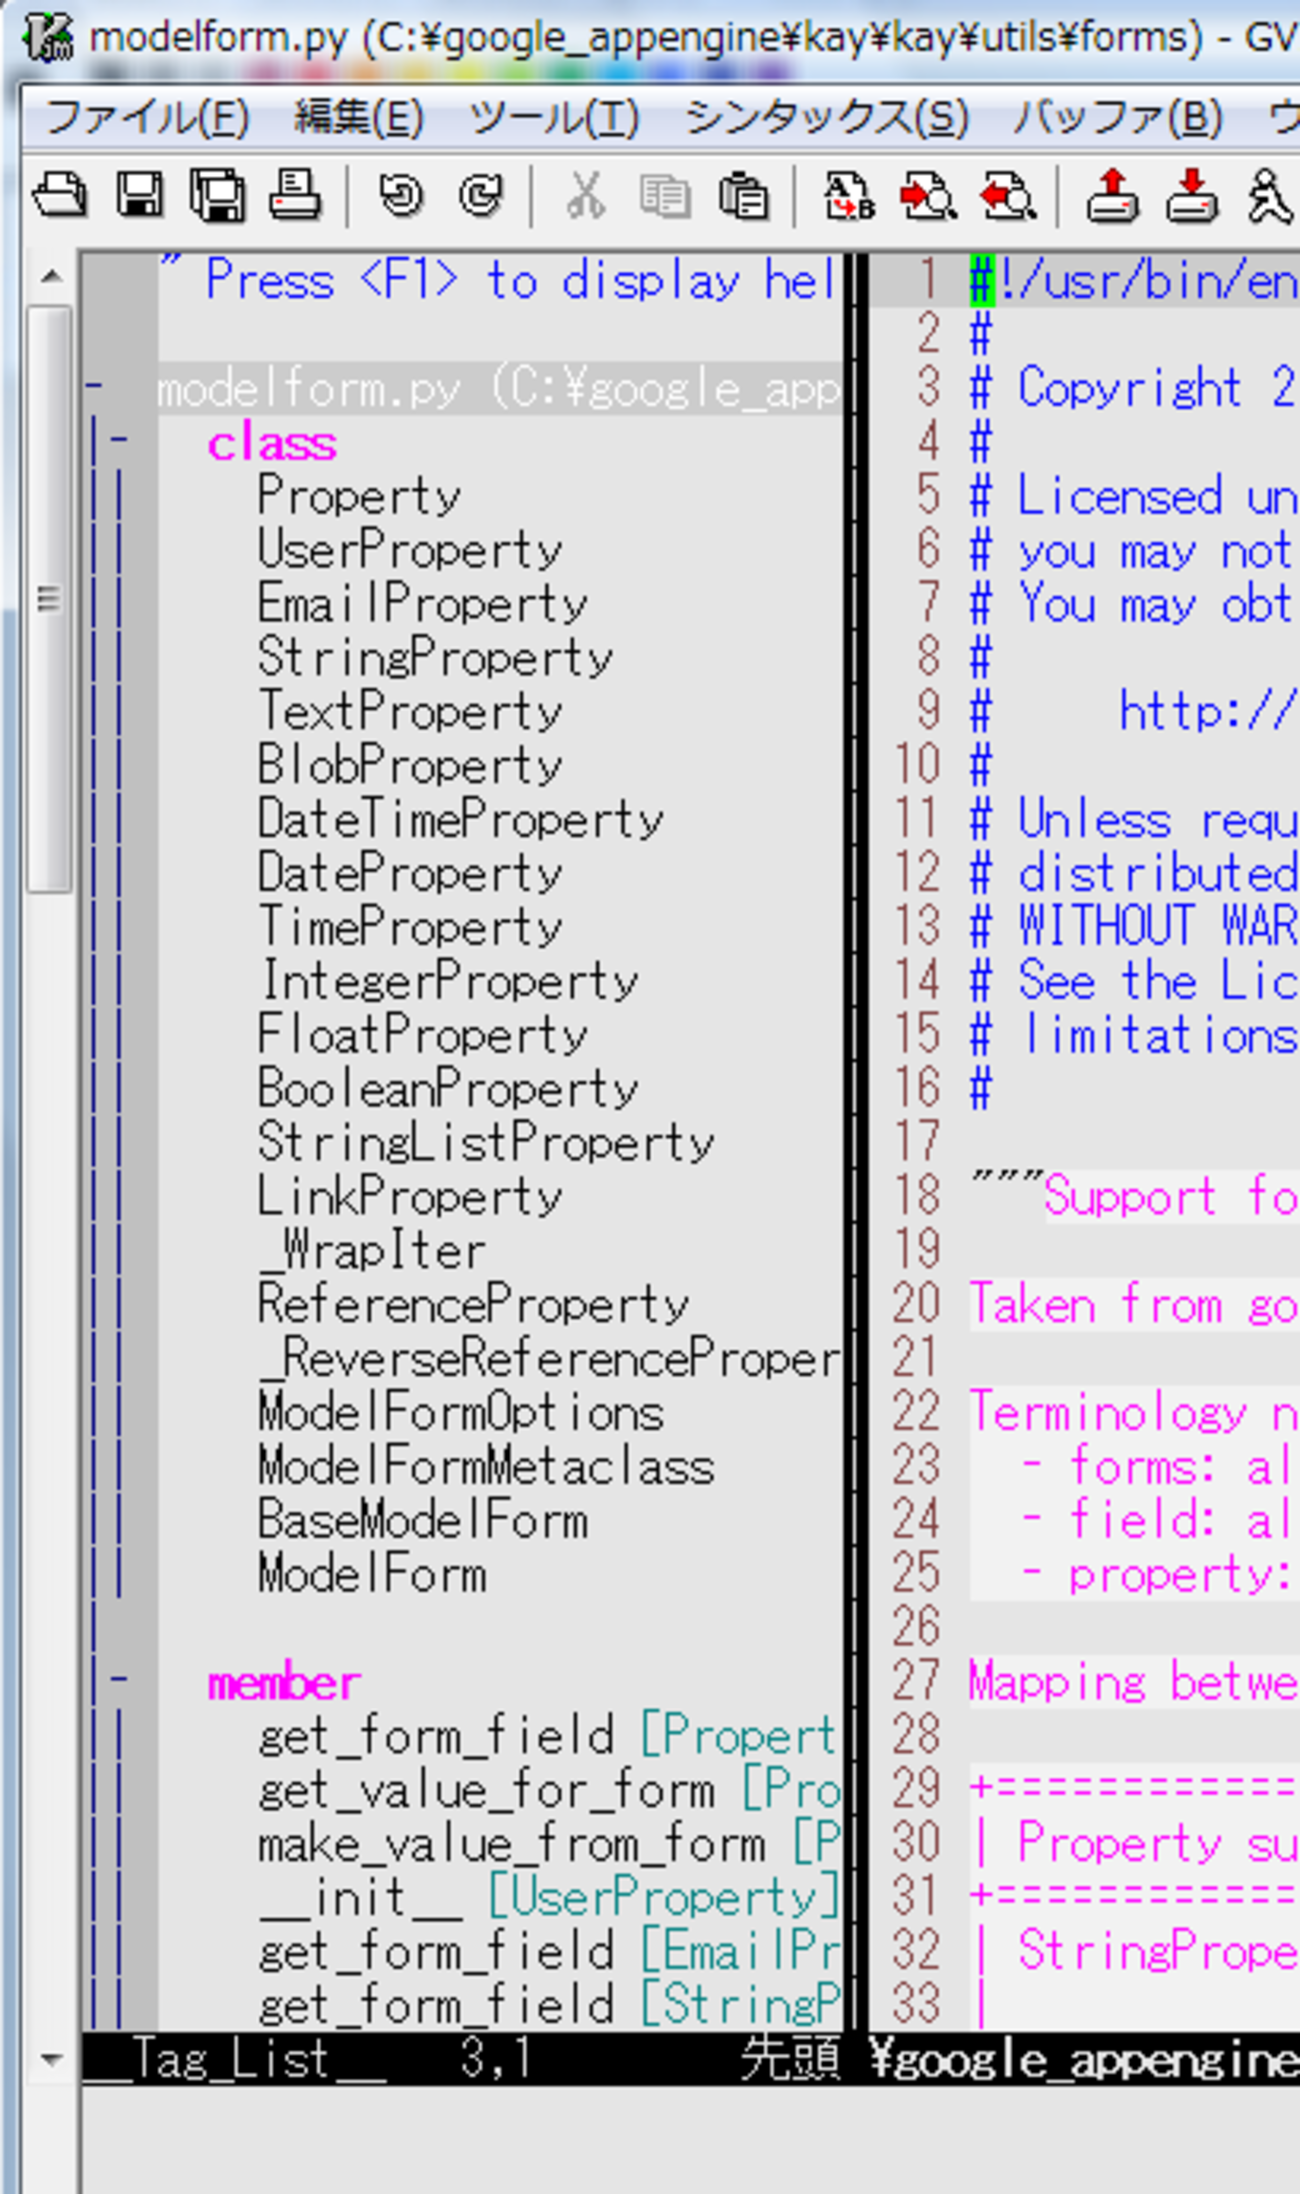Jump to the BaseModelForm class tag
The width and height of the screenshot is (1300, 2194).
[423, 1522]
